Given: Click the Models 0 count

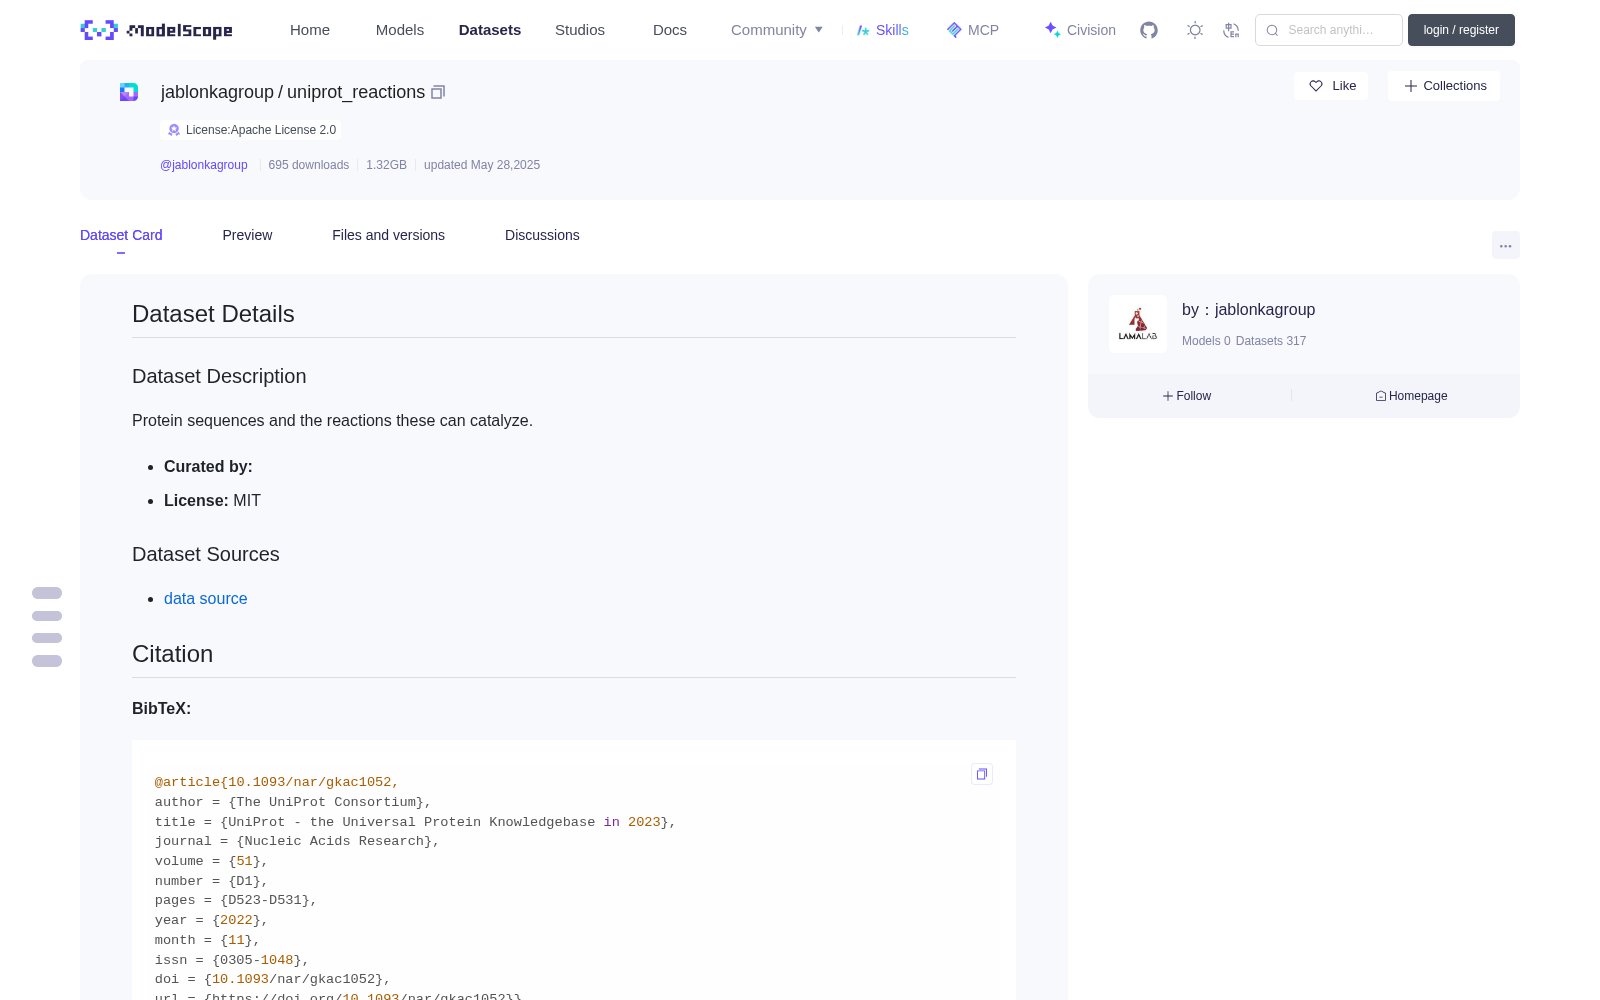Looking at the screenshot, I should coord(1206,341).
